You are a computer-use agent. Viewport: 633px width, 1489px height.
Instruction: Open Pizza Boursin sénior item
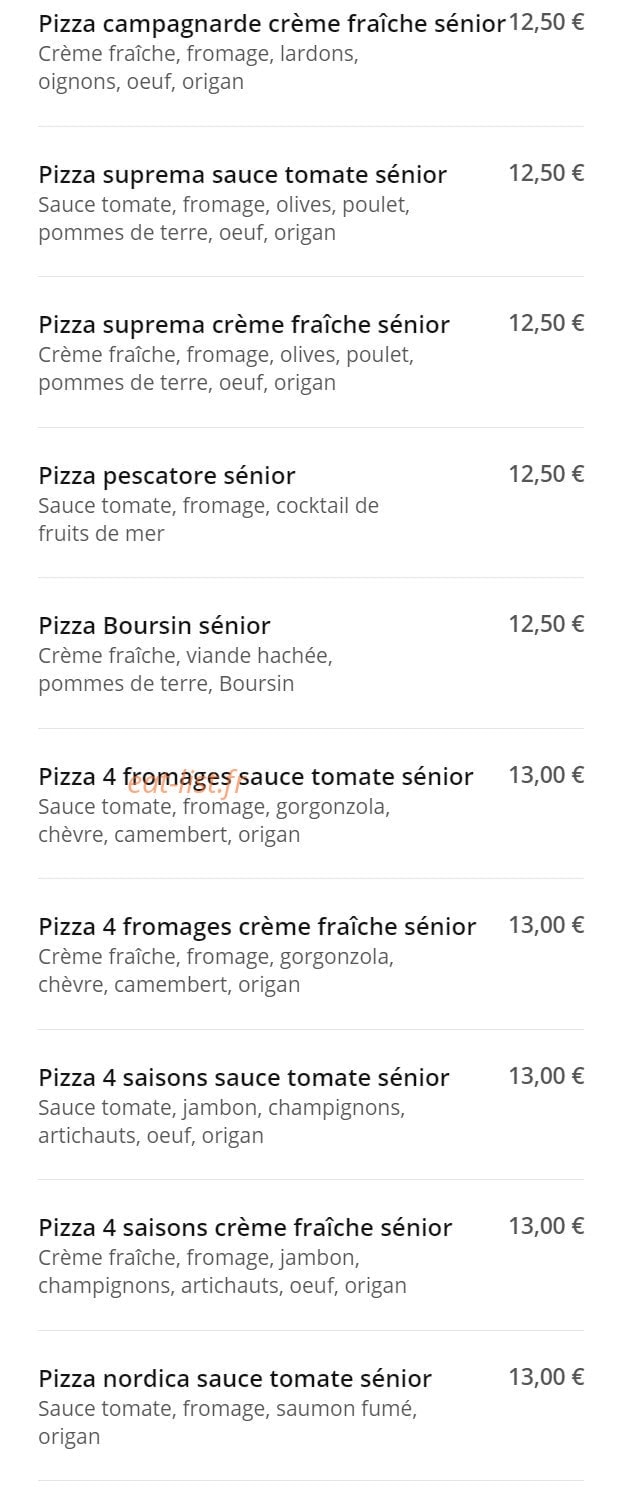[154, 626]
